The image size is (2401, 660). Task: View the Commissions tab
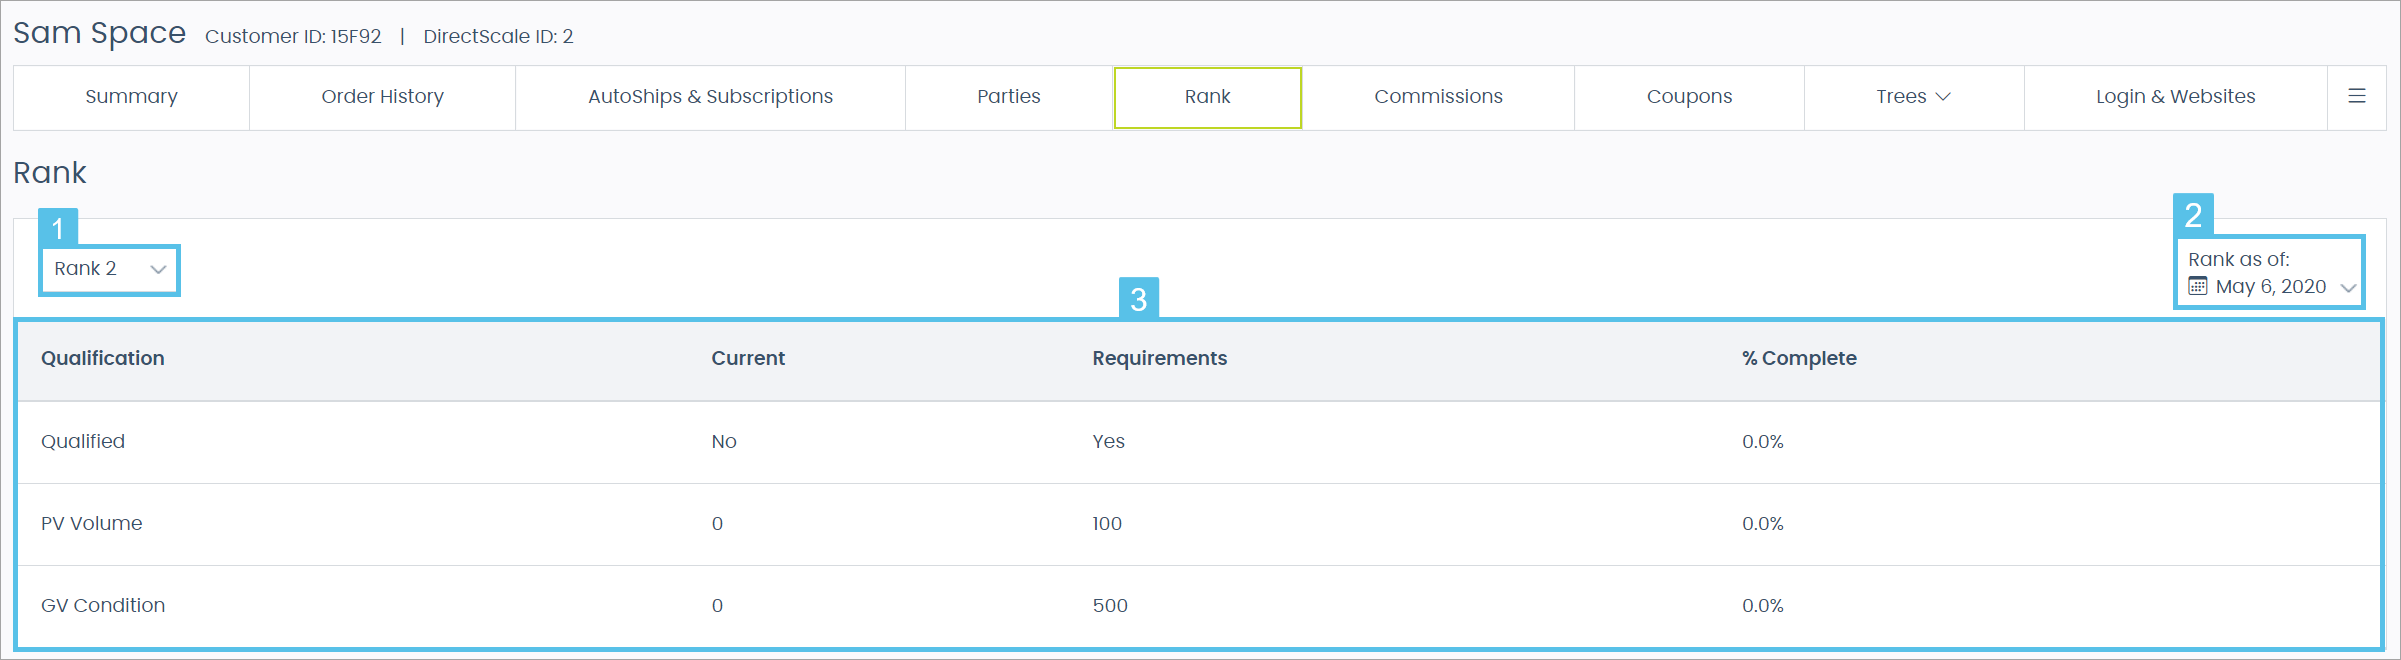(1438, 97)
